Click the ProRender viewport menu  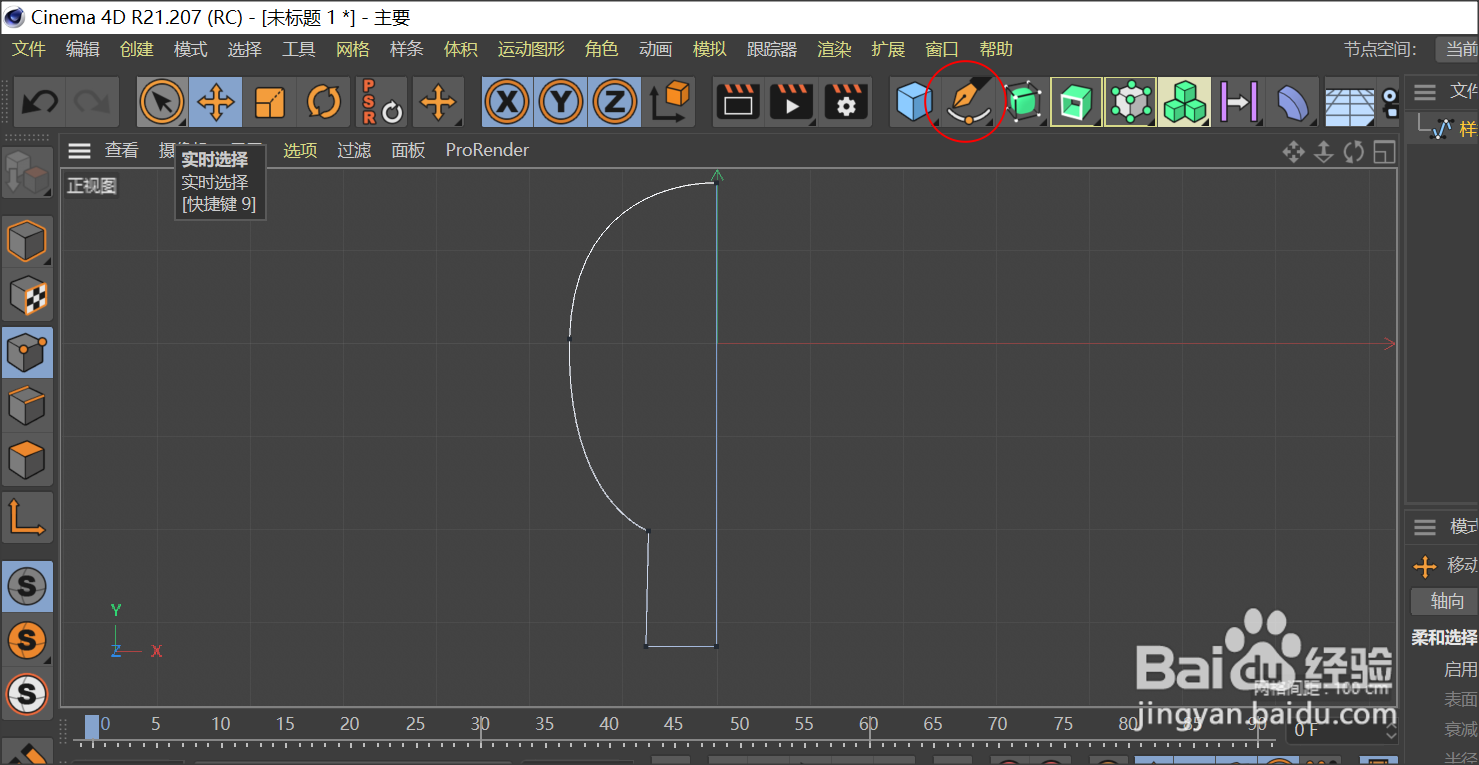tap(487, 150)
